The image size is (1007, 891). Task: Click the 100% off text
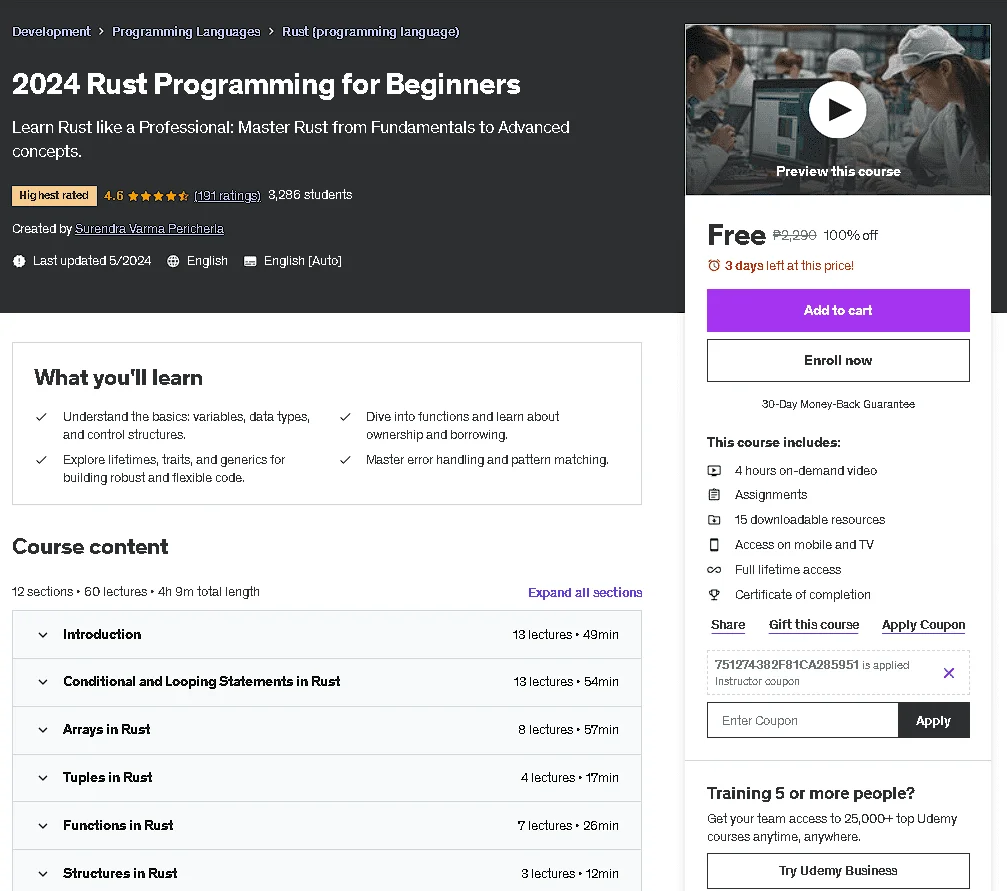[x=850, y=235]
